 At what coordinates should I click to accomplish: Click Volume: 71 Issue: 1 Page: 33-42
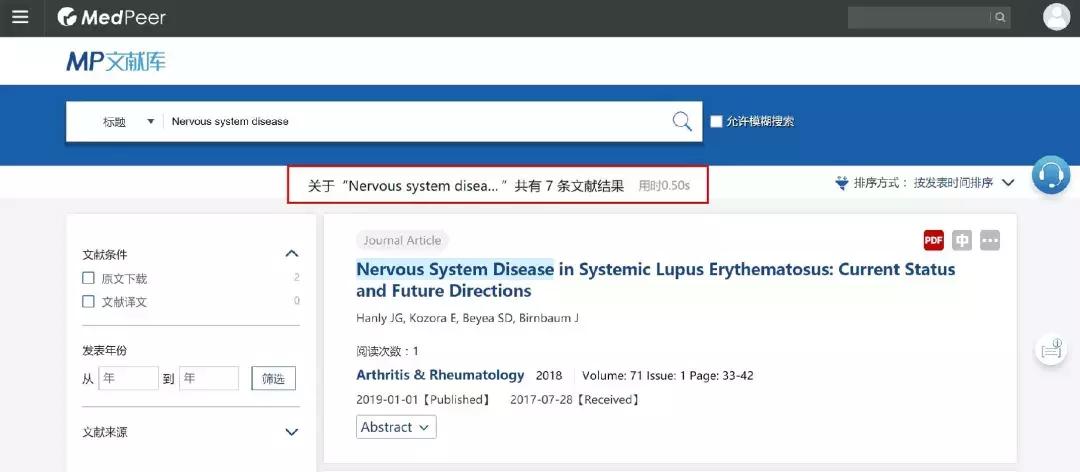pos(667,376)
